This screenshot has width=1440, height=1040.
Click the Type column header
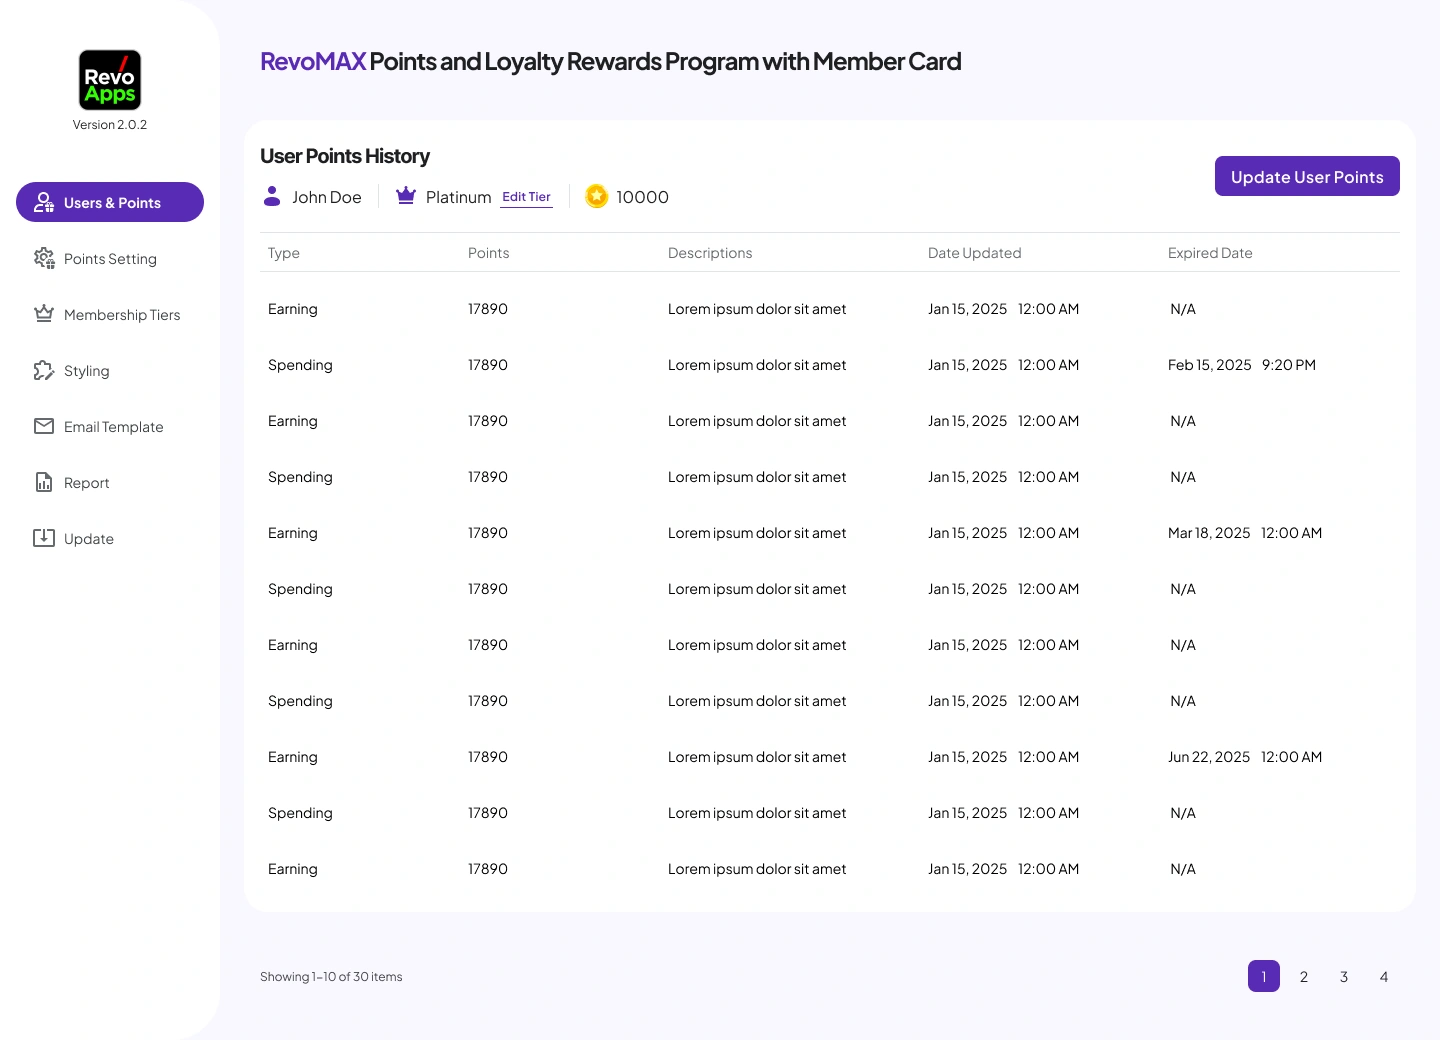284,253
